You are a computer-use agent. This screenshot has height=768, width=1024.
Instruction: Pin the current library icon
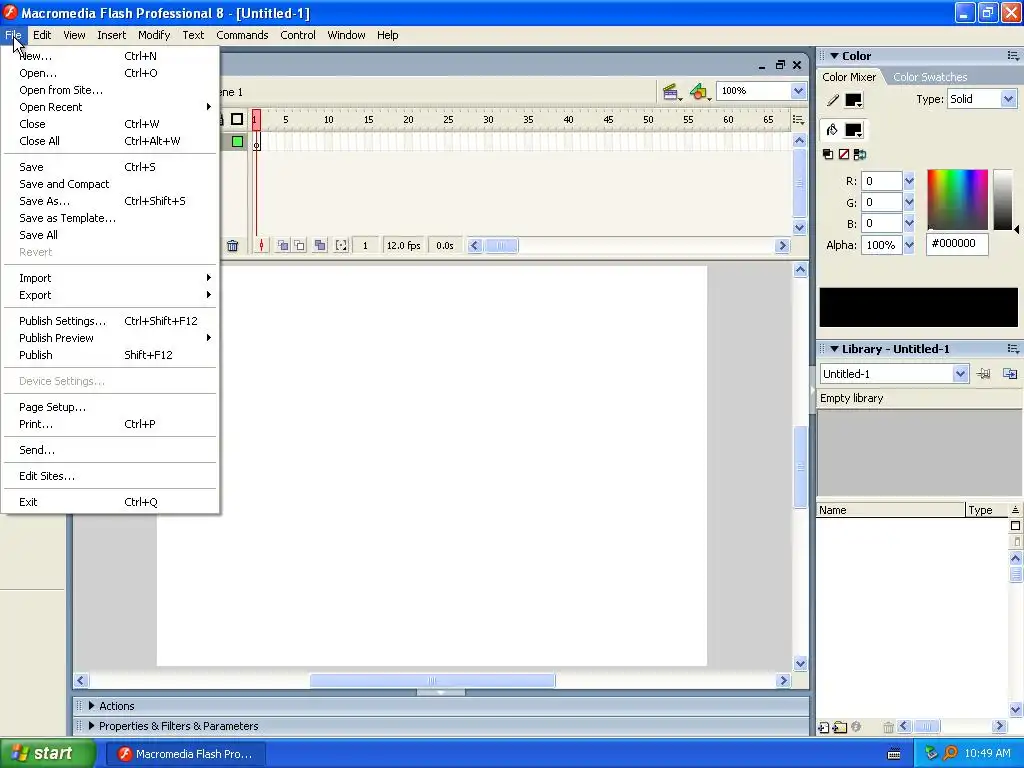[x=984, y=374]
